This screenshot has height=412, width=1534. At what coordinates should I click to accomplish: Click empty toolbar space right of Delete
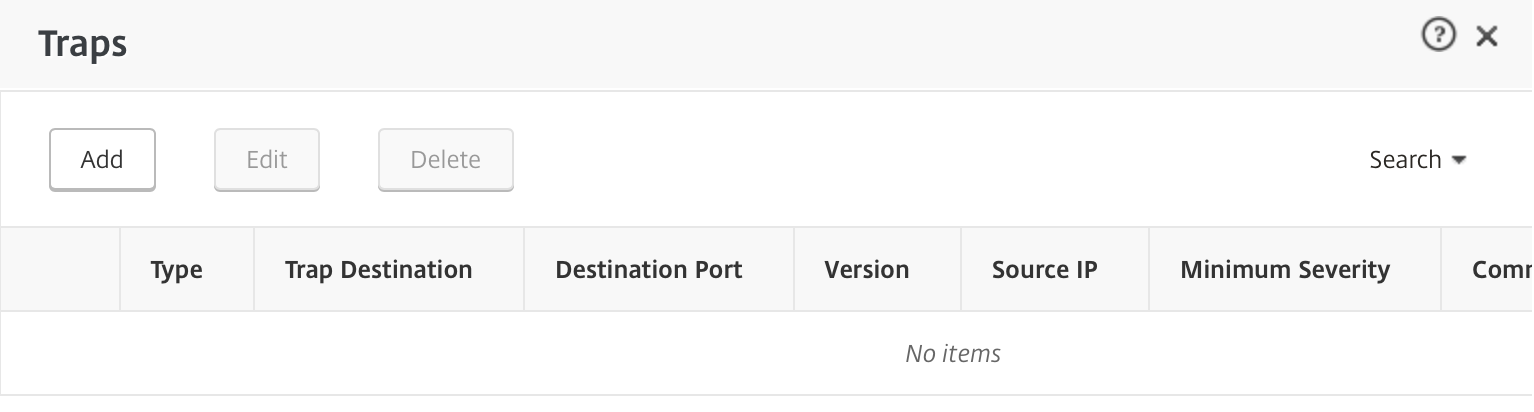pos(900,160)
